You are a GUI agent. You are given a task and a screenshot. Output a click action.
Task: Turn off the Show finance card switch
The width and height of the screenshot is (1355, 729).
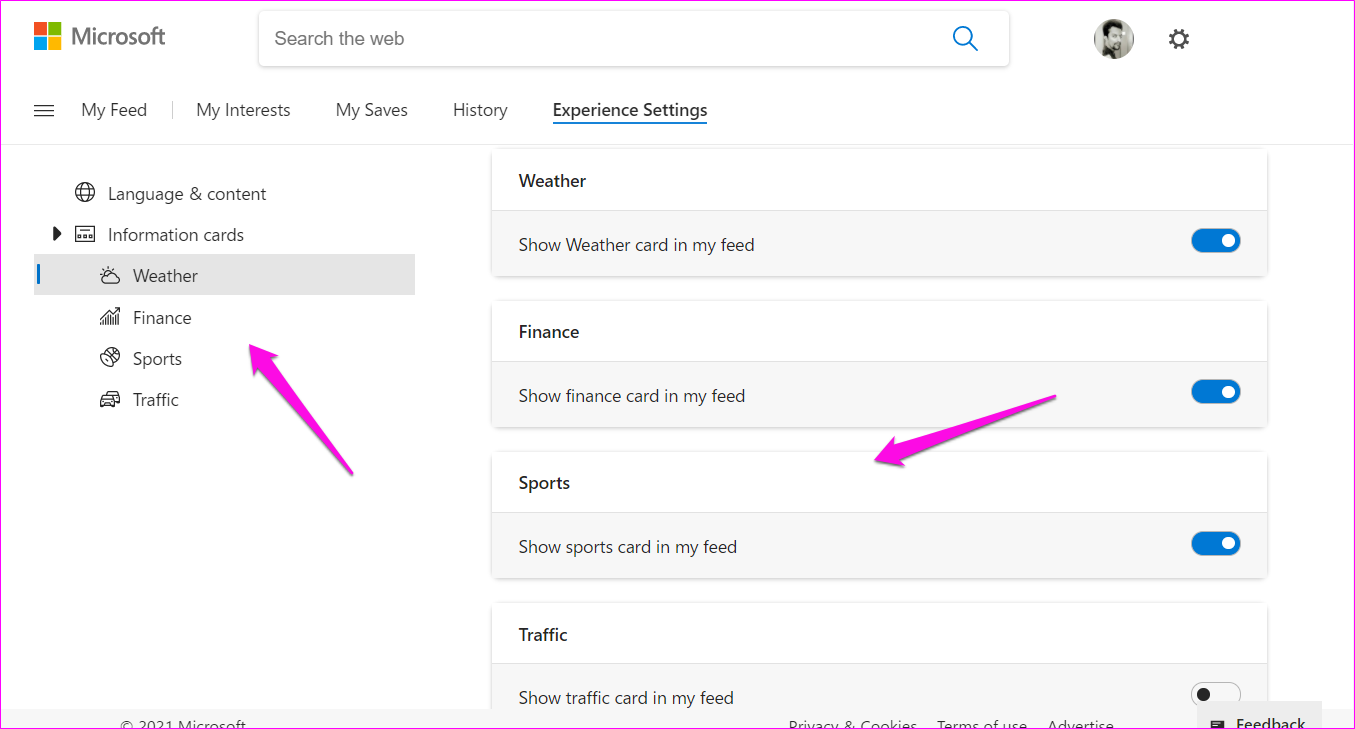(1215, 391)
